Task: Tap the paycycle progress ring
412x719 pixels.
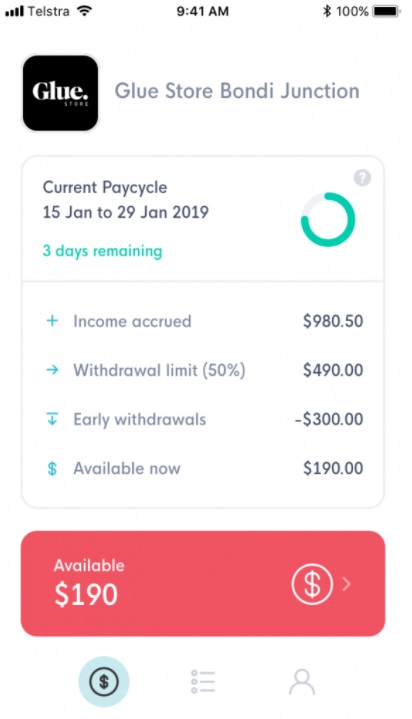Action: [x=328, y=219]
